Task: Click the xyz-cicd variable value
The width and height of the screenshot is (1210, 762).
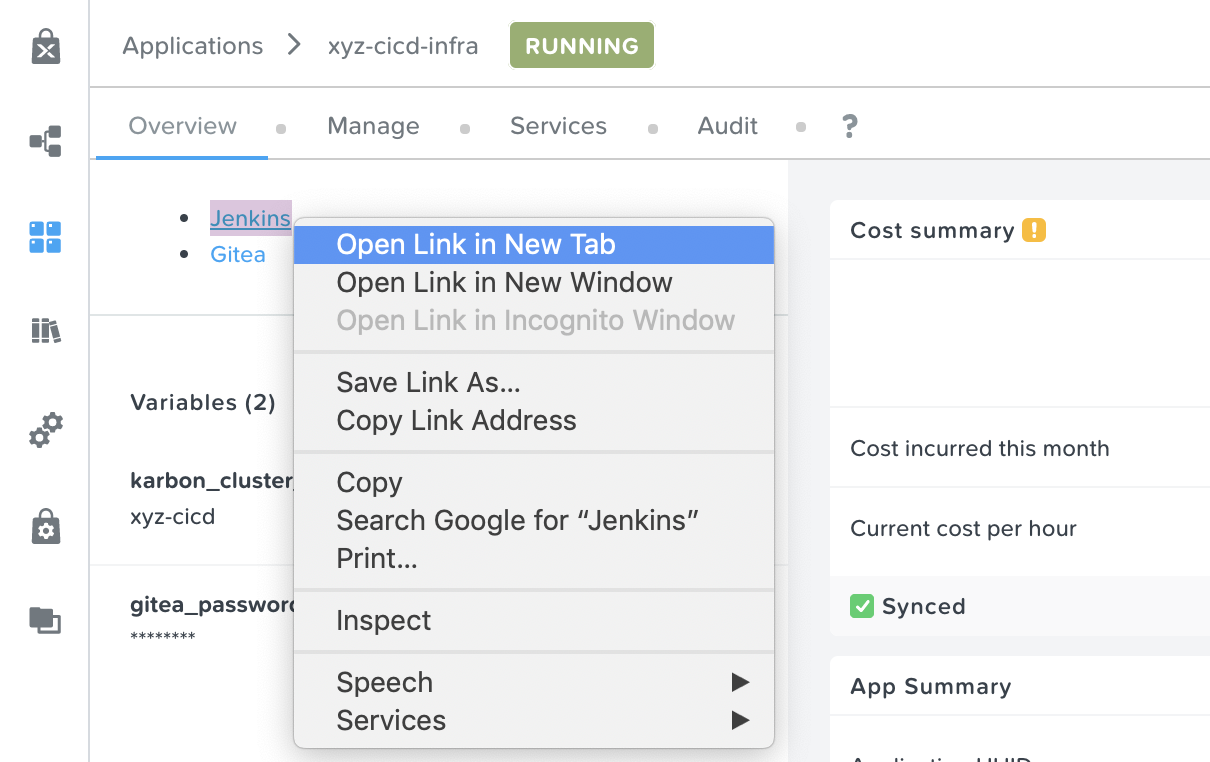Action: 172,518
